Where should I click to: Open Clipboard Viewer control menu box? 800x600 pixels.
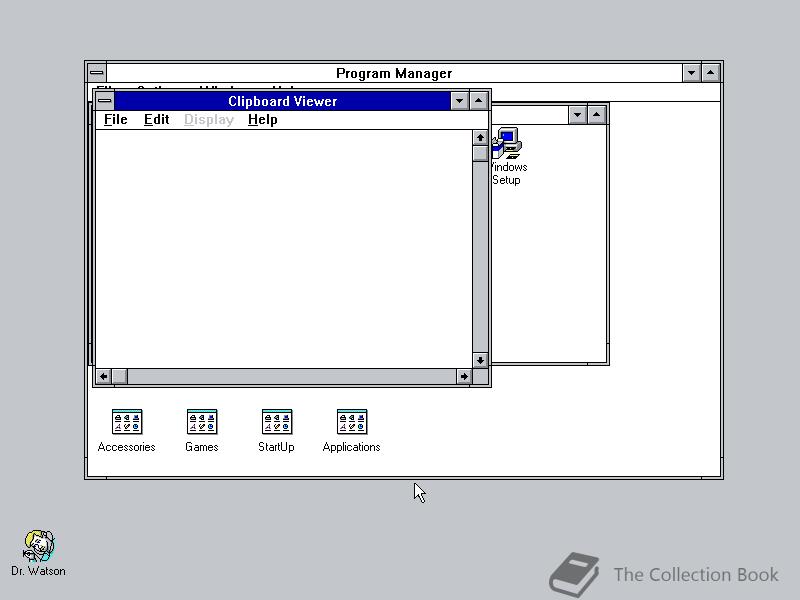point(105,101)
